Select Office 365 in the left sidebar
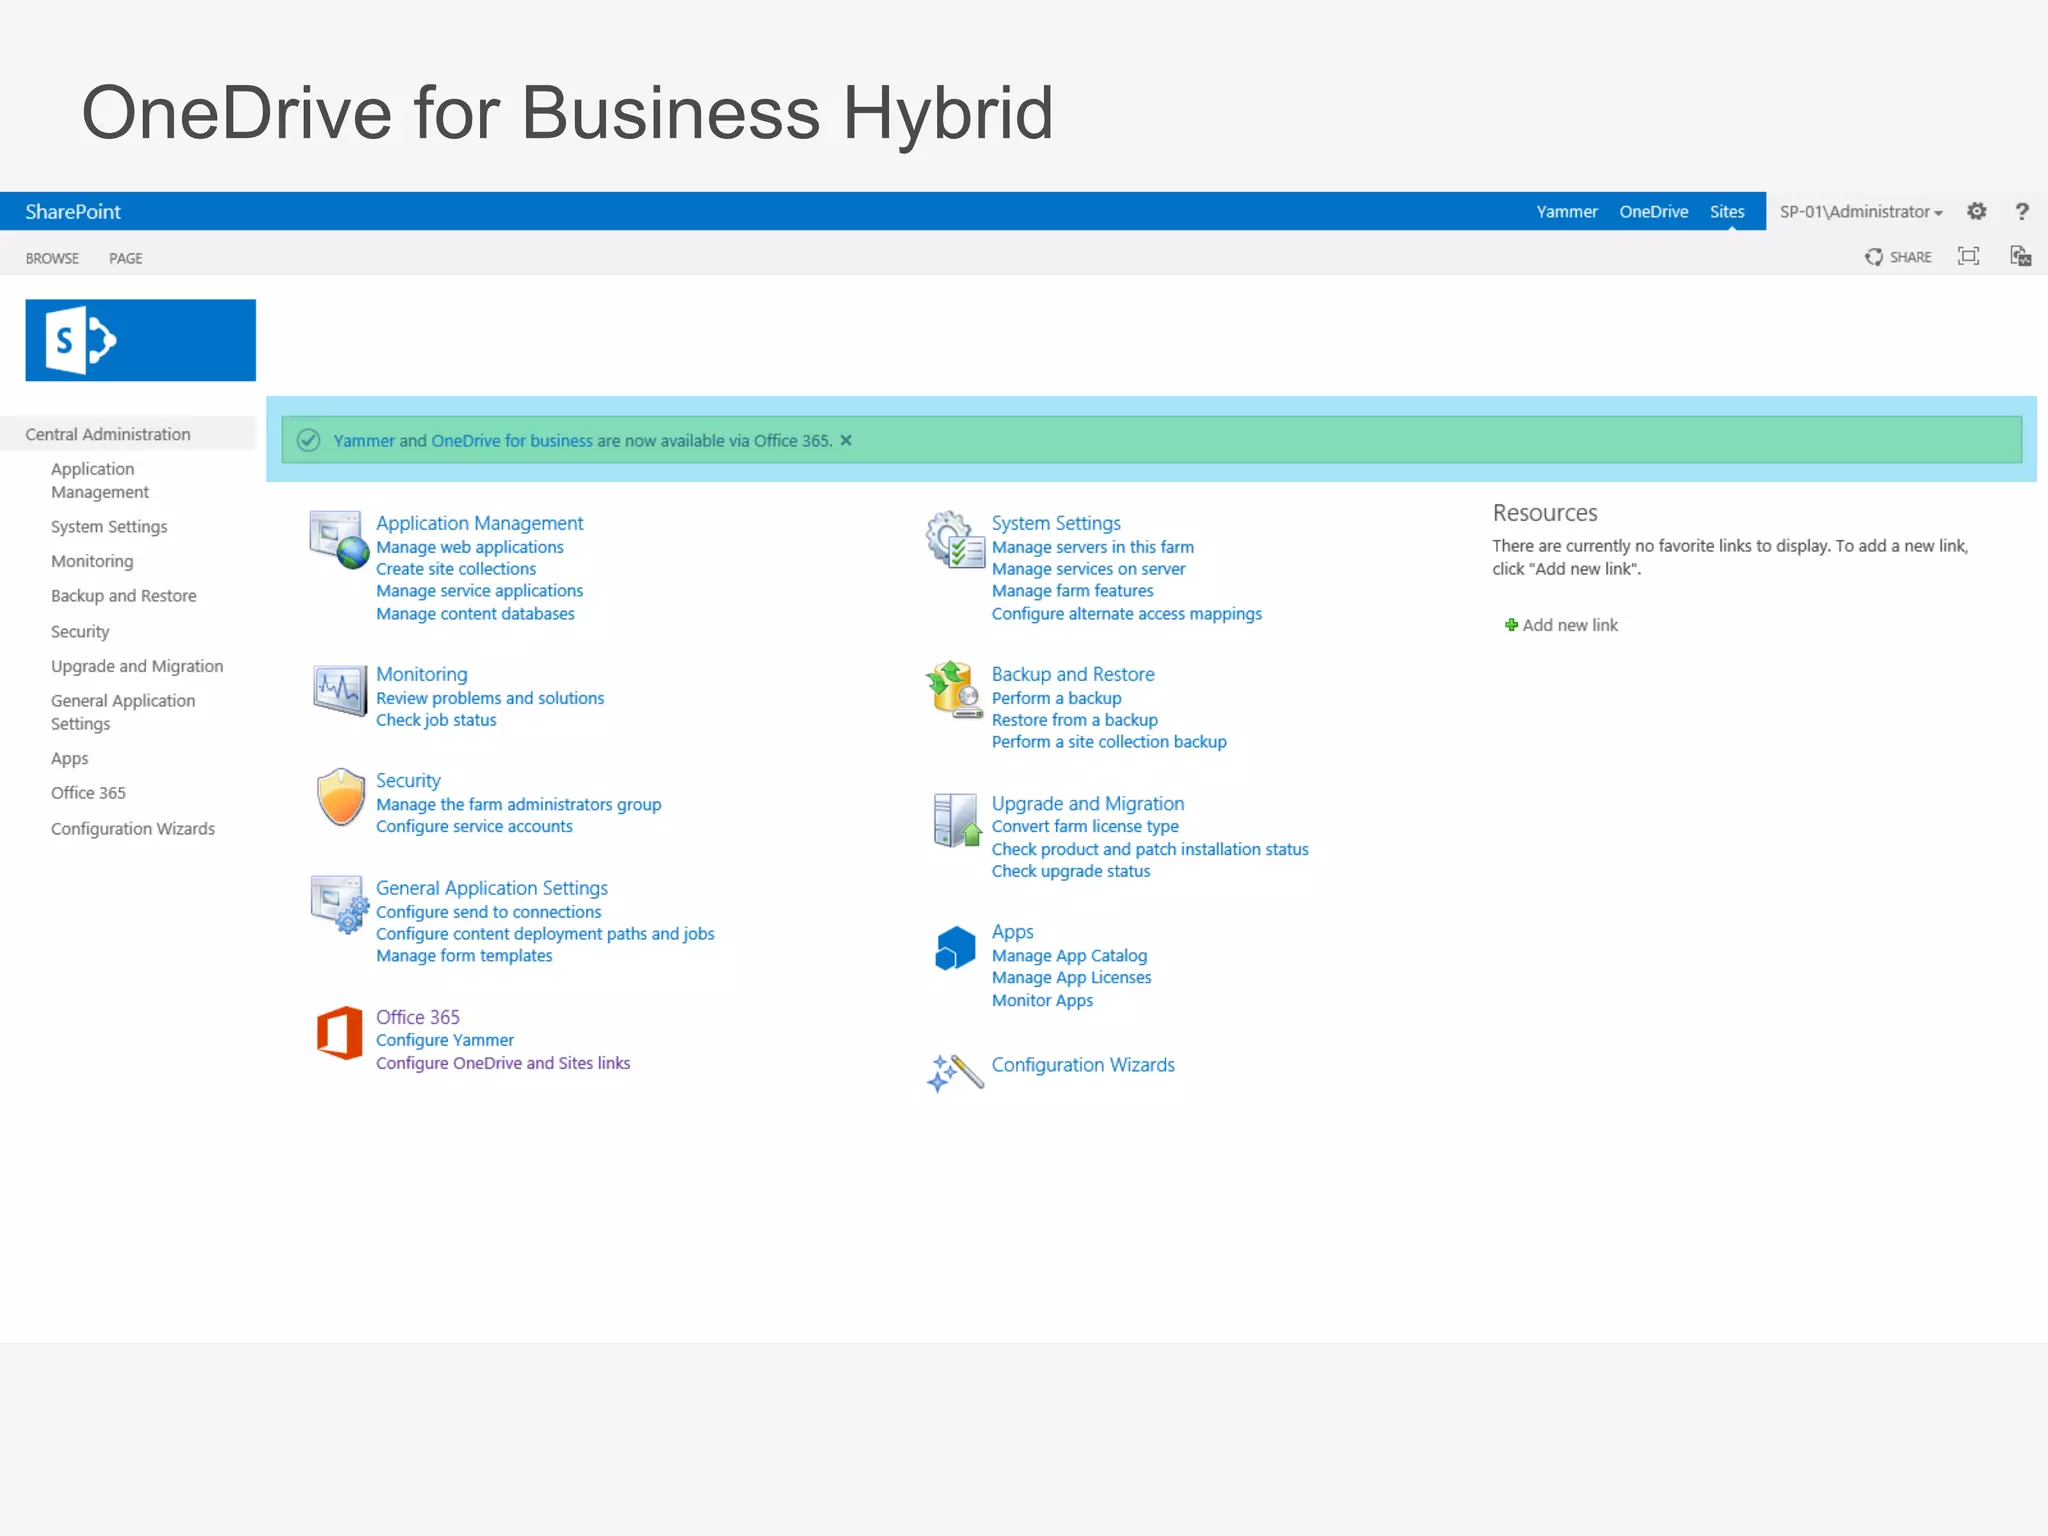The image size is (2048, 1536). [x=88, y=793]
